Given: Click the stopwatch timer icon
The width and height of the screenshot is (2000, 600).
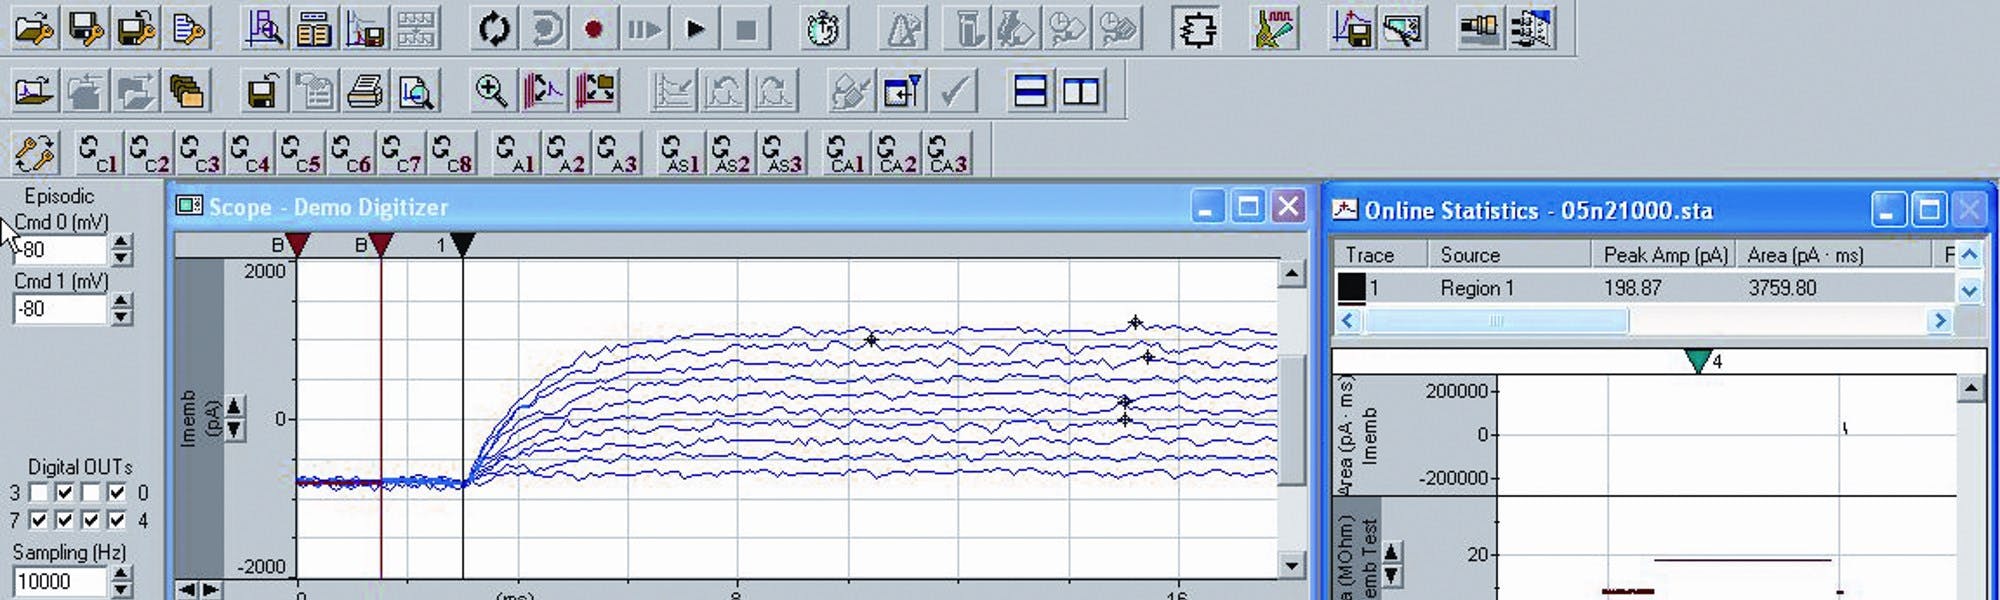Looking at the screenshot, I should pos(822,29).
